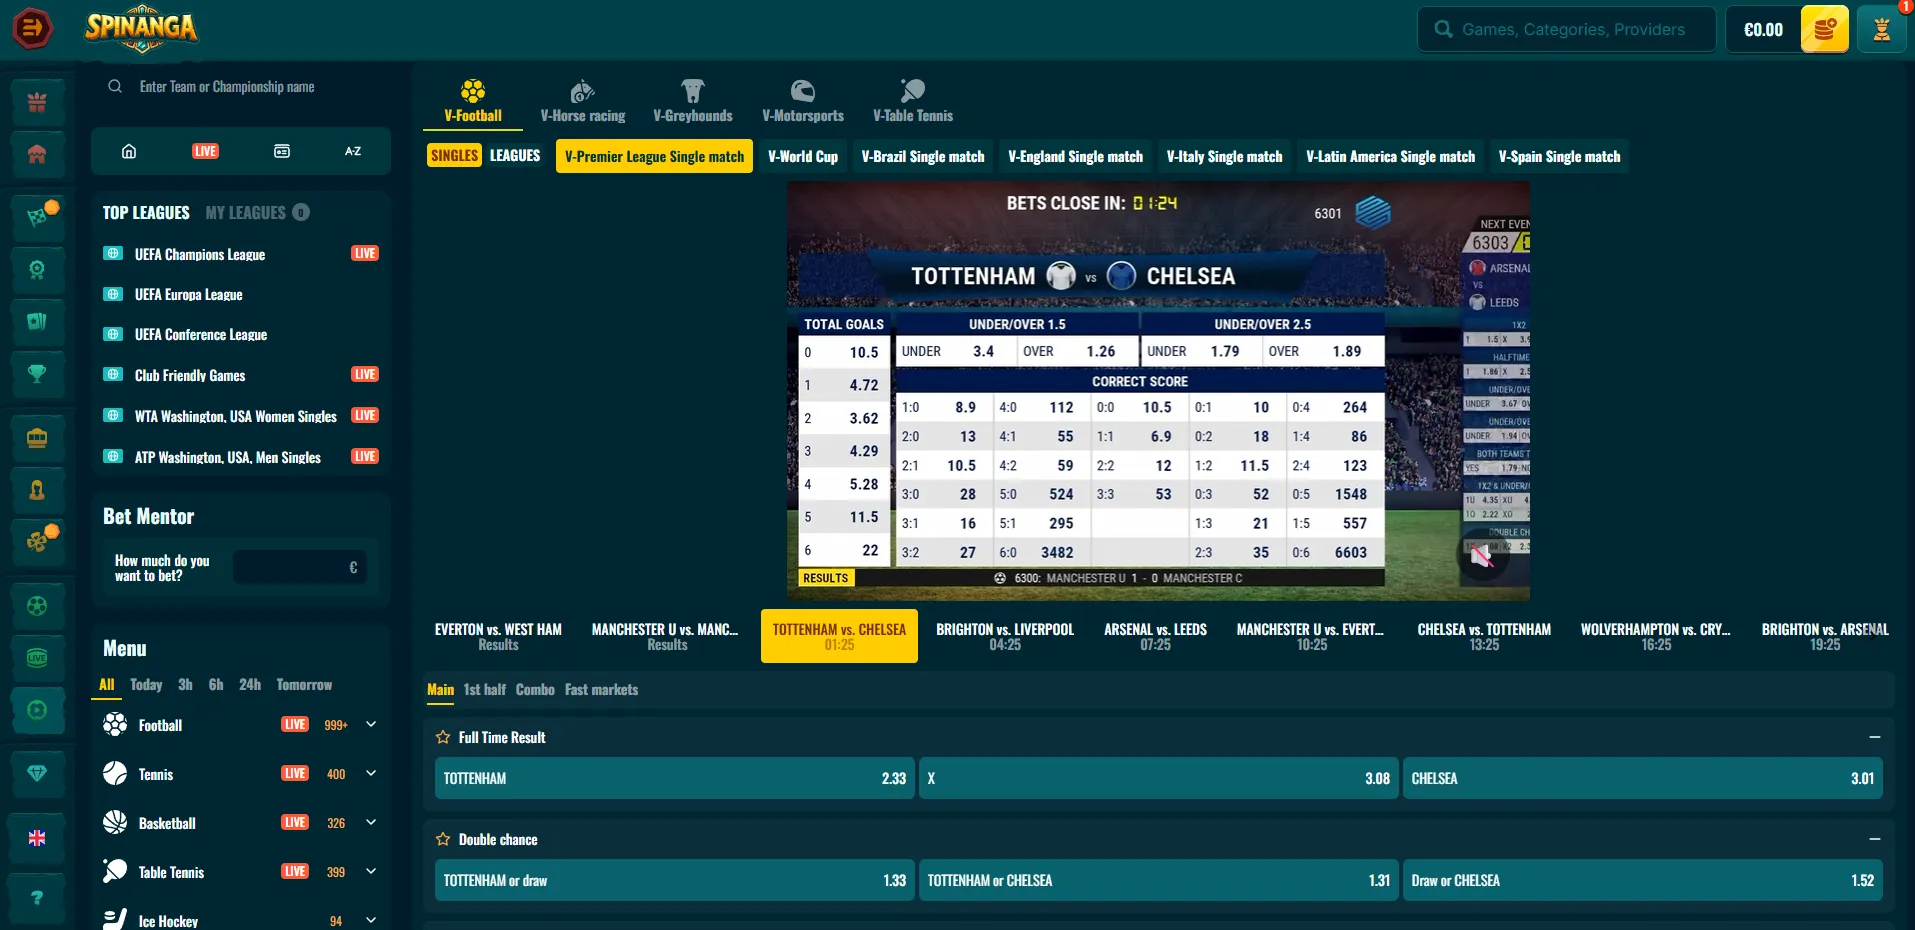Select V-Latin America Single match
1915x930 pixels.
point(1390,156)
